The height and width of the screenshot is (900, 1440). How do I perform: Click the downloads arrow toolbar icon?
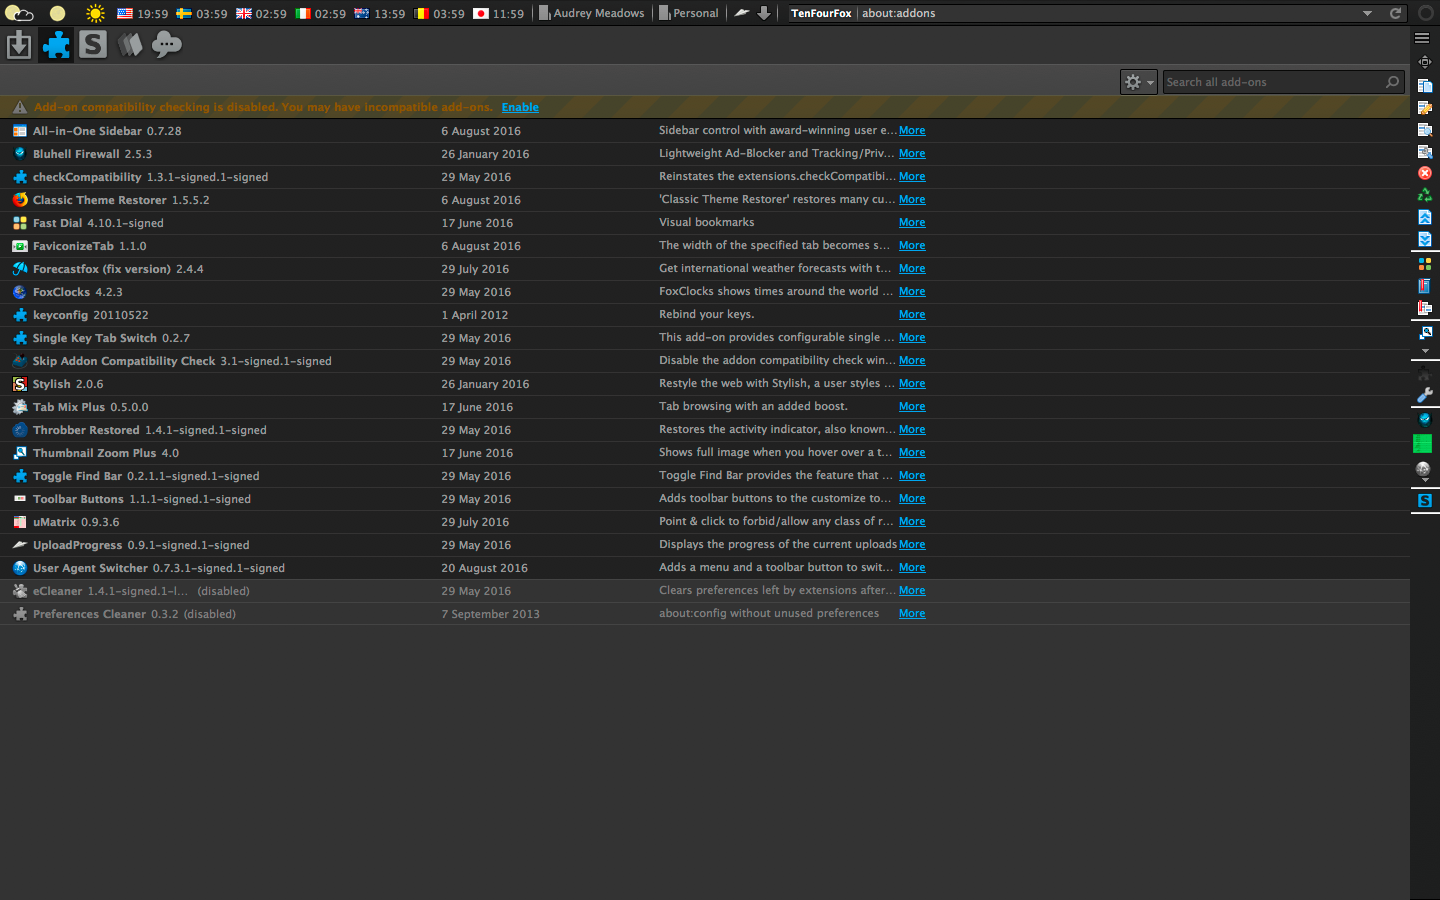coord(764,13)
